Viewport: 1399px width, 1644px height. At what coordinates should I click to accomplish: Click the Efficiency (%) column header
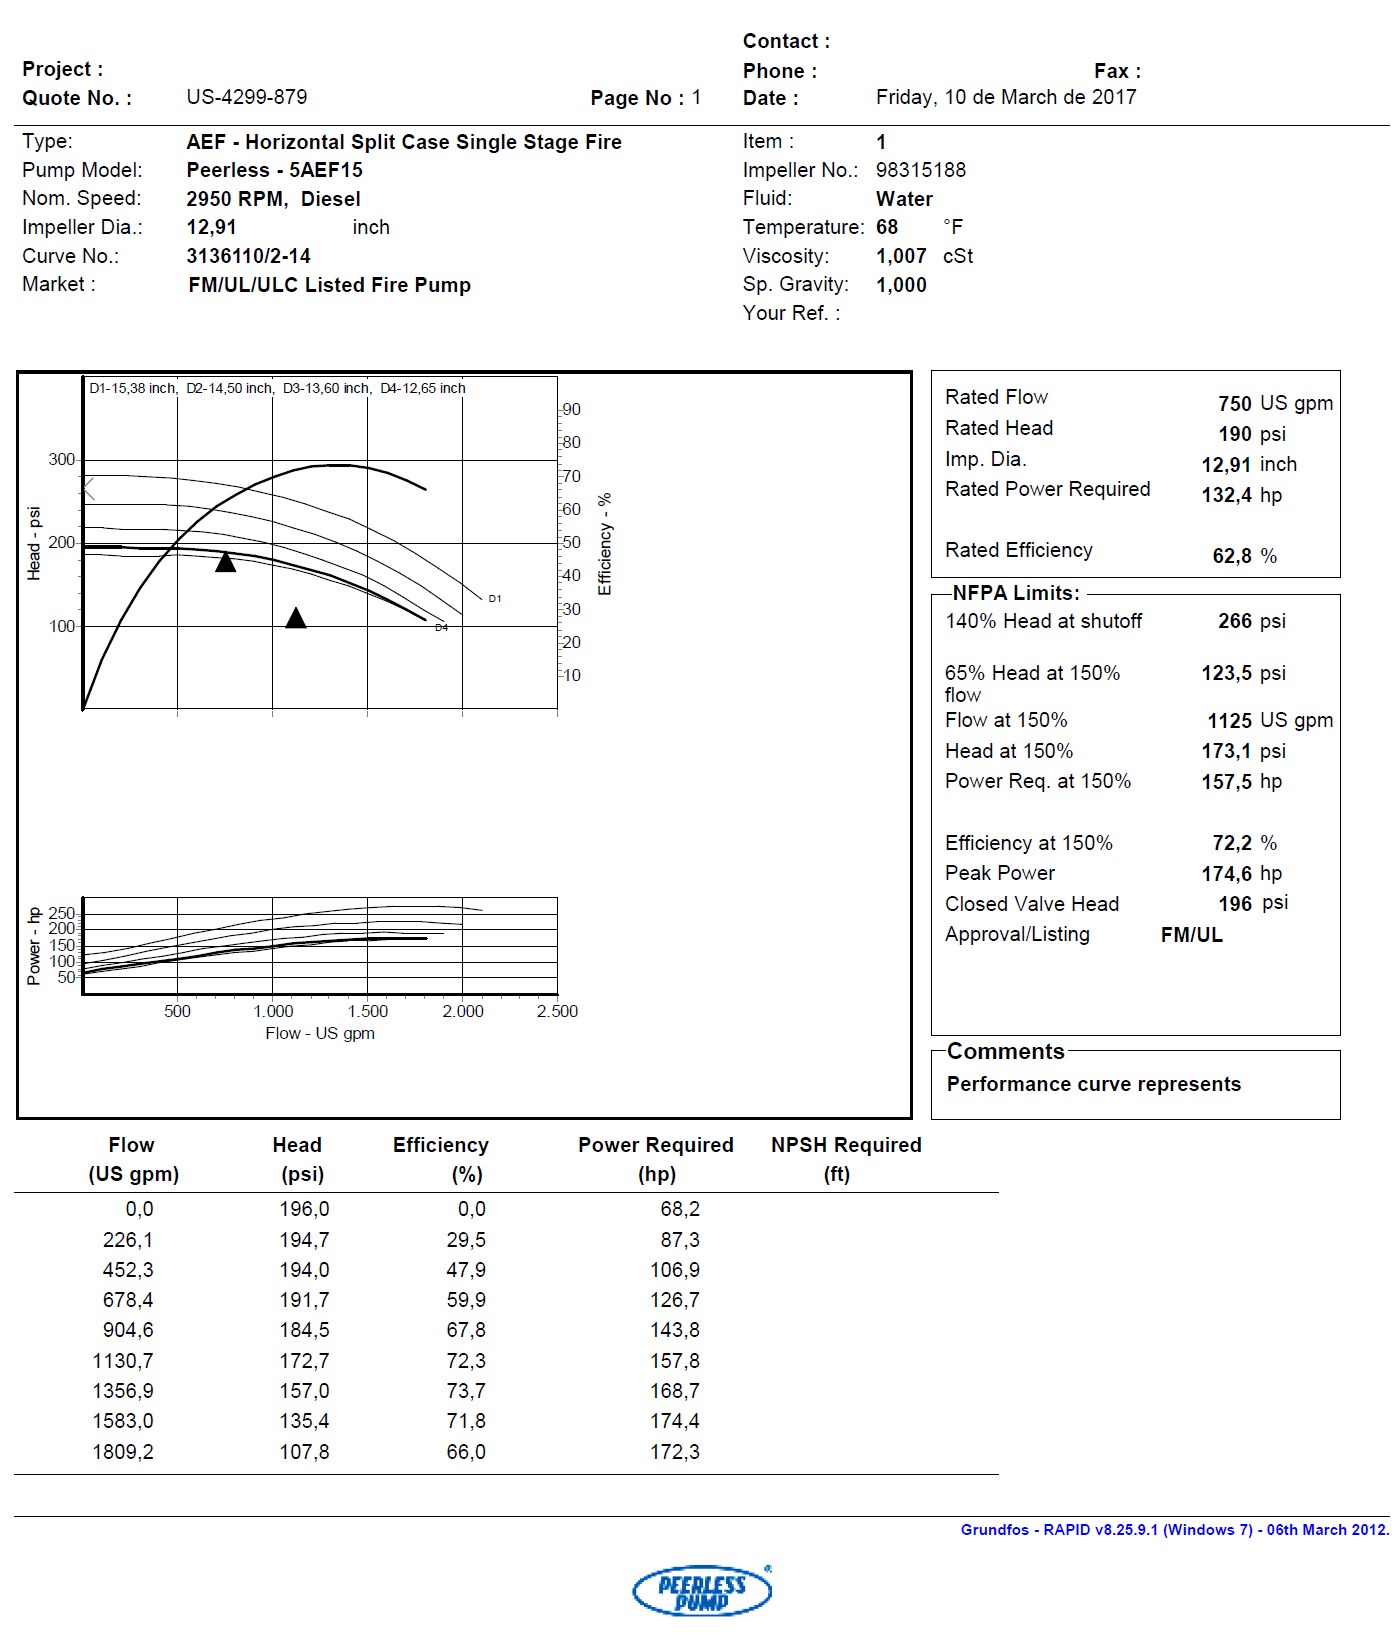pyautogui.click(x=441, y=1159)
